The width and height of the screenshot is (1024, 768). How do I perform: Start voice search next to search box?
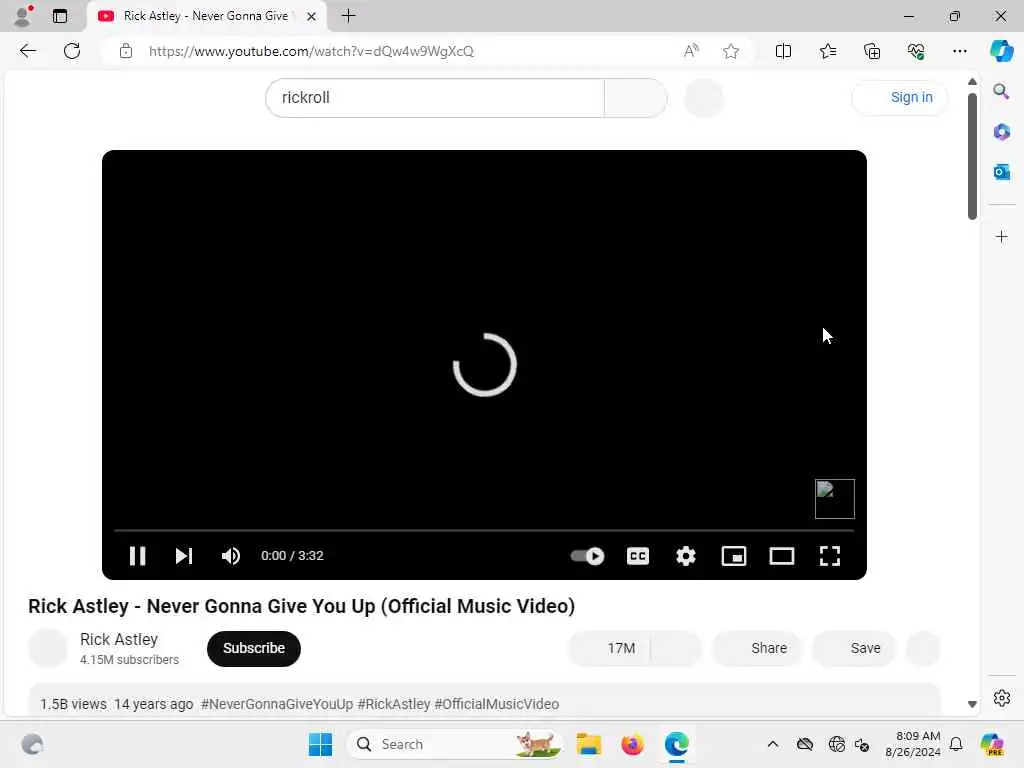tap(704, 98)
